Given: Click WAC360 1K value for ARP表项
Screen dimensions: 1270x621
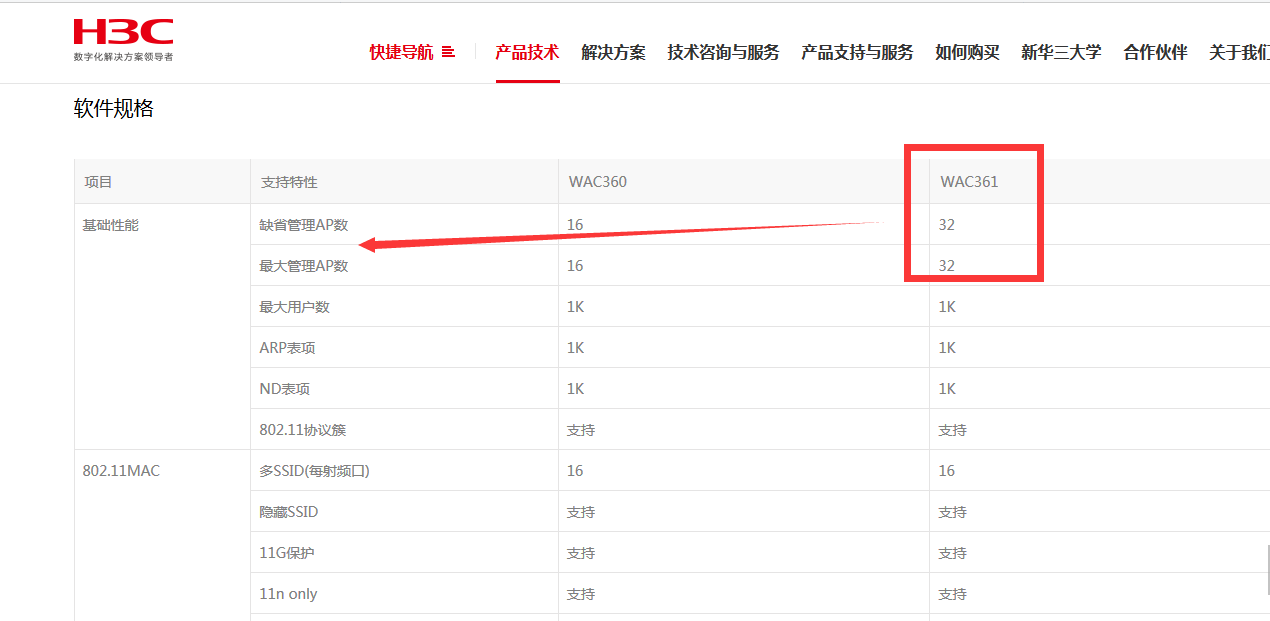Looking at the screenshot, I should click(x=576, y=348).
